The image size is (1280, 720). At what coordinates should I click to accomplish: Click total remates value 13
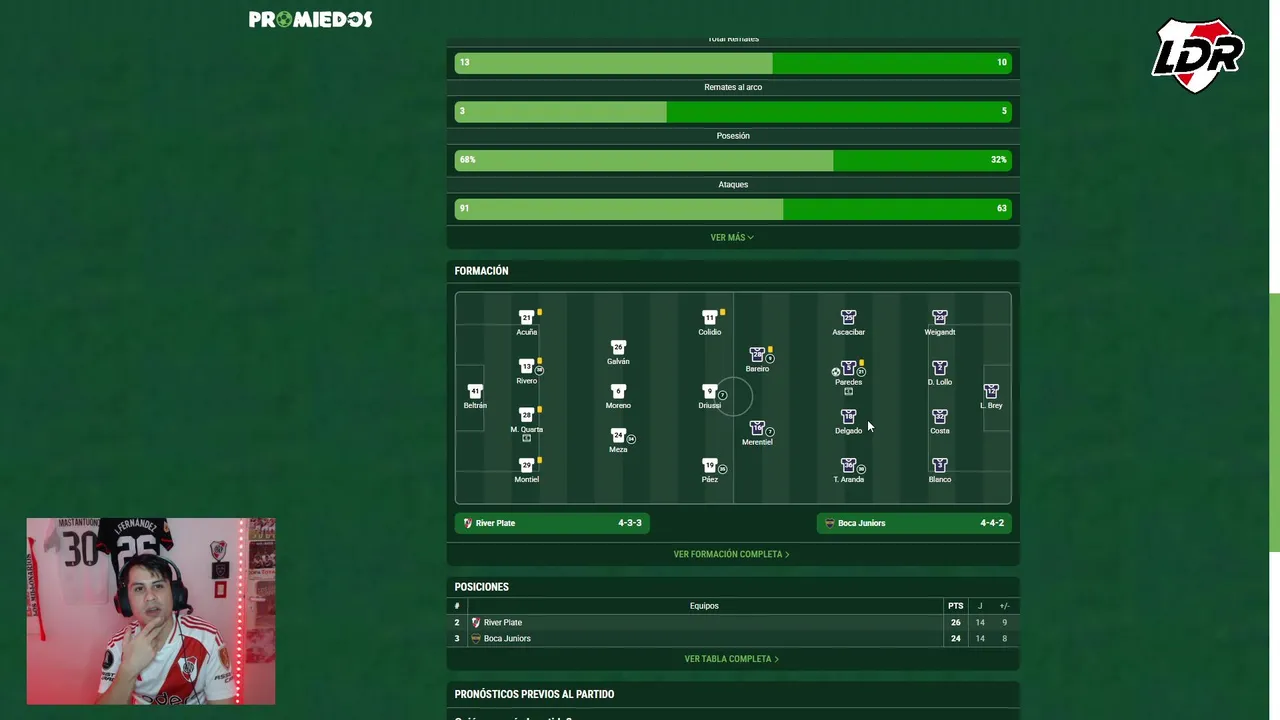click(x=464, y=62)
